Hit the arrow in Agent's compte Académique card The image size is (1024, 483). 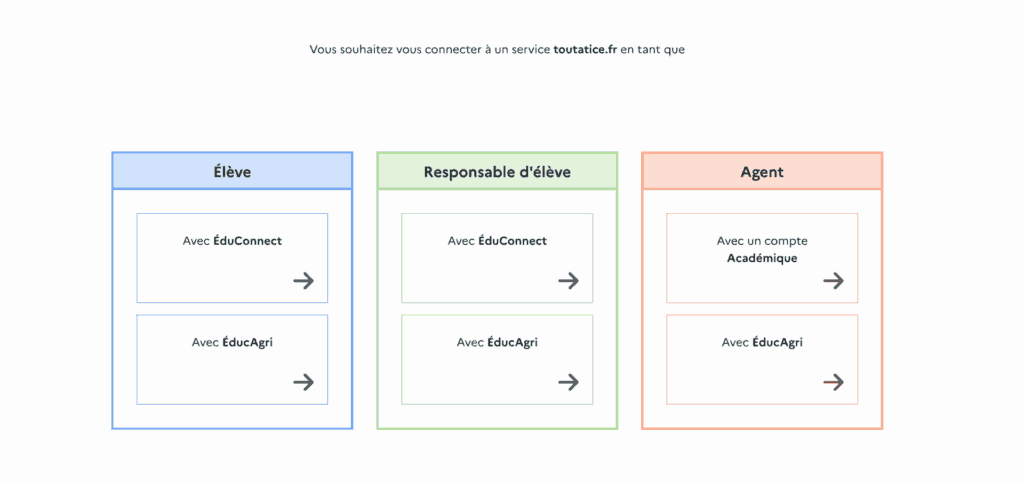pyautogui.click(x=833, y=281)
